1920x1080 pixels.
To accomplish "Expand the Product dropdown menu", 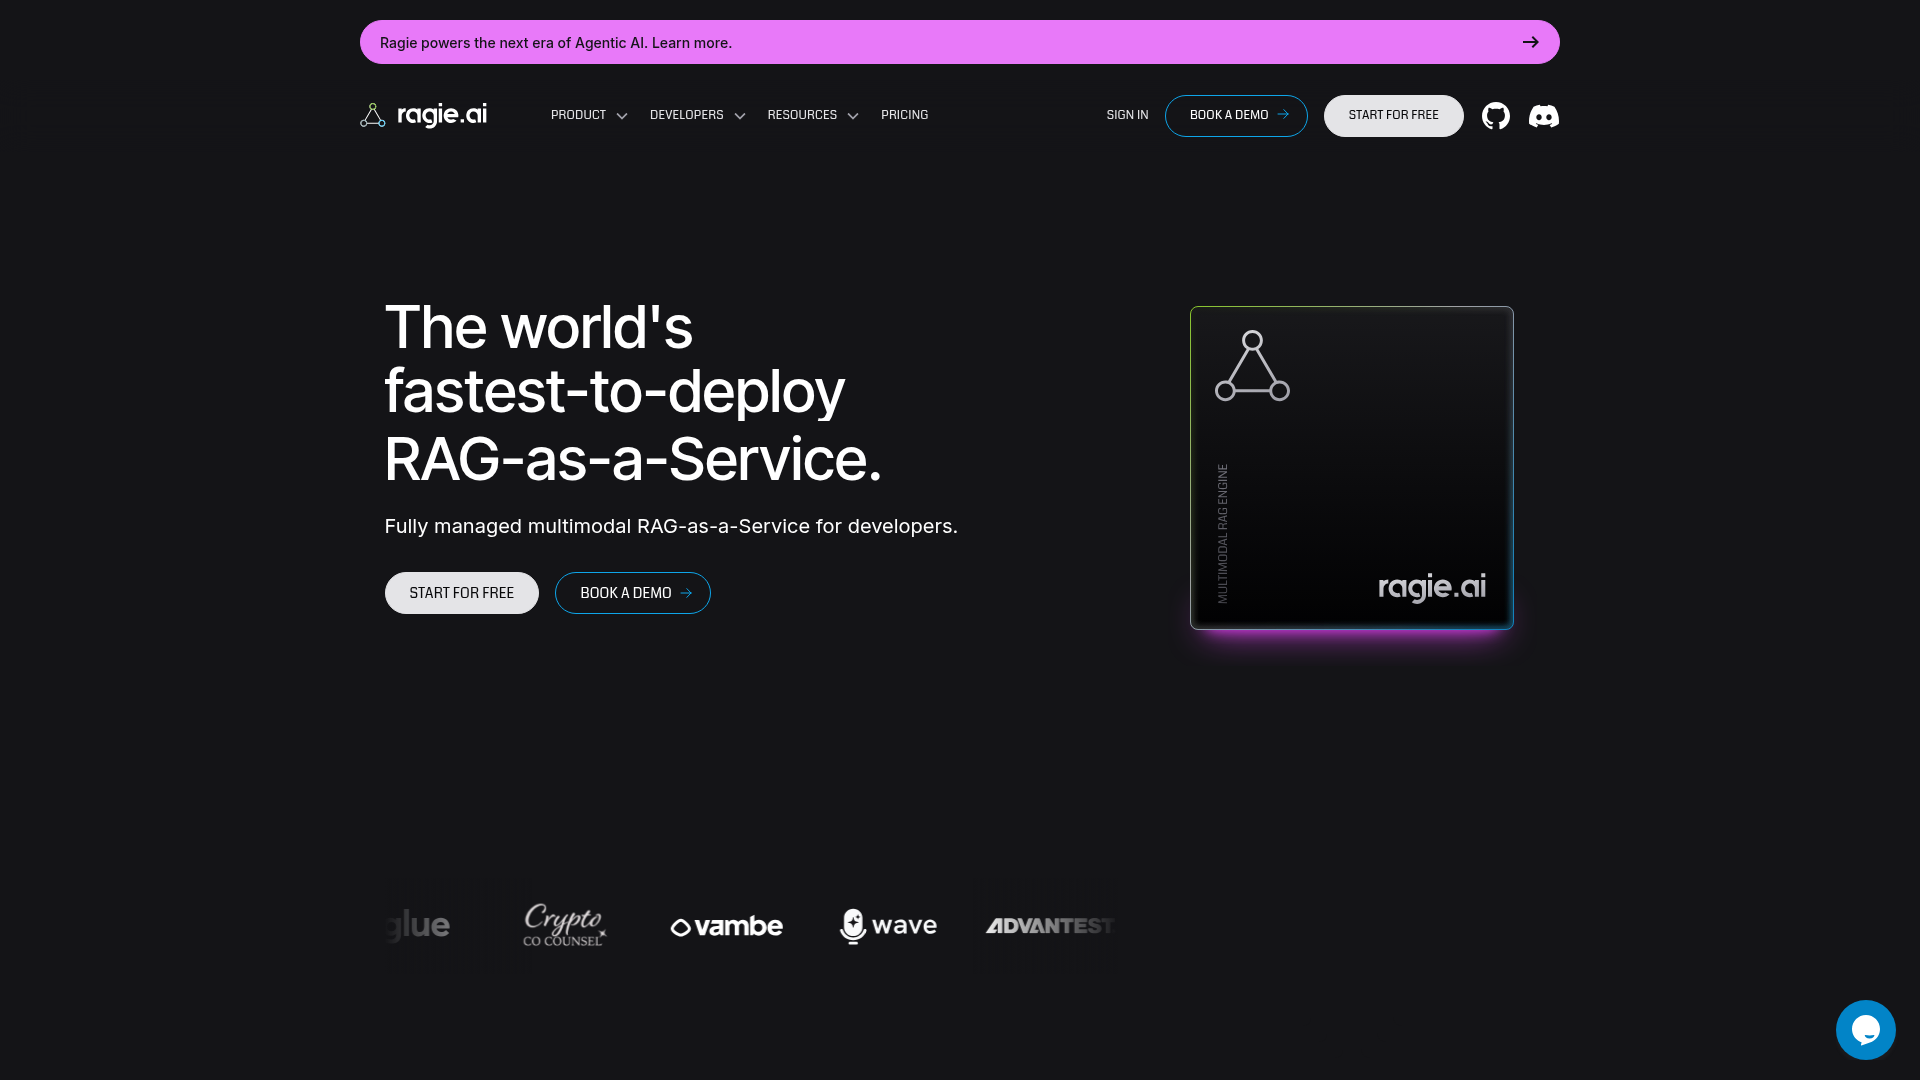I will pyautogui.click(x=588, y=115).
